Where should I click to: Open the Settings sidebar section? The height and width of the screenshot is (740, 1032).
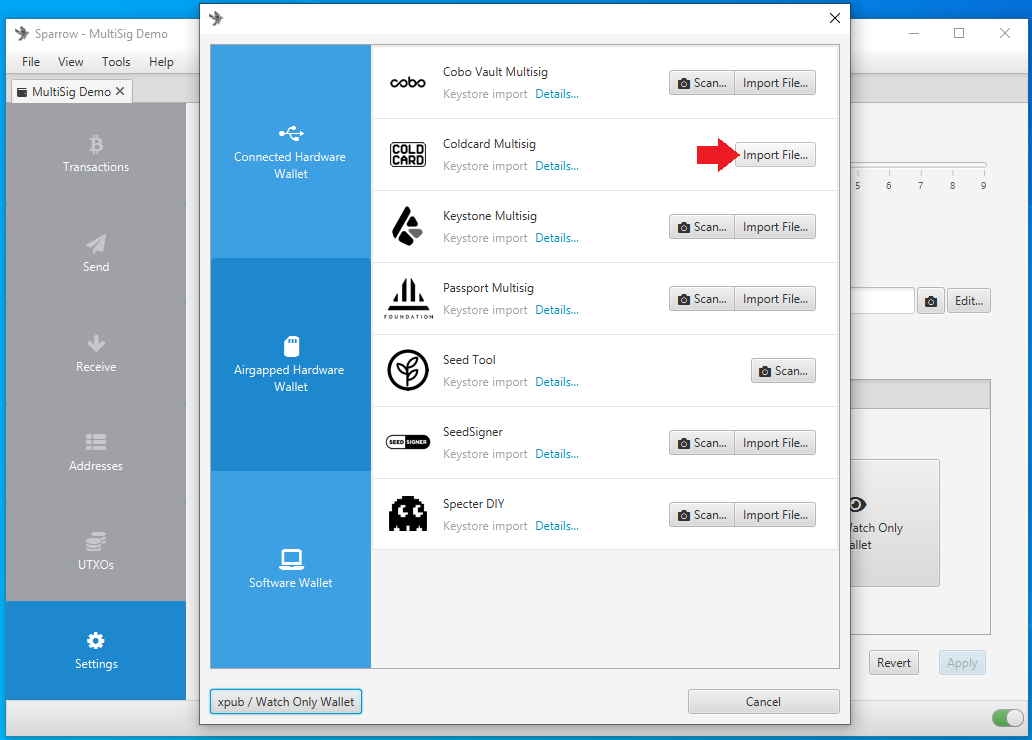(x=96, y=650)
